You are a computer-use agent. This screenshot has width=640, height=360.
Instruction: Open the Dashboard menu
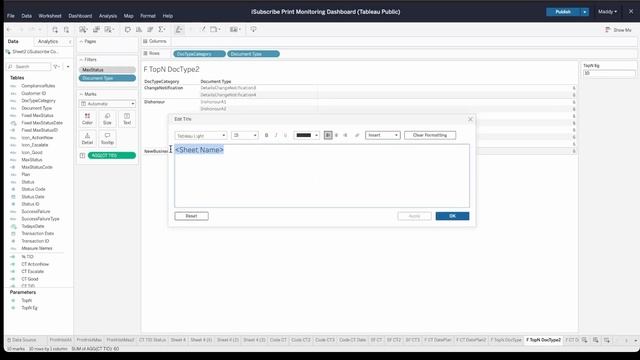pyautogui.click(x=80, y=16)
